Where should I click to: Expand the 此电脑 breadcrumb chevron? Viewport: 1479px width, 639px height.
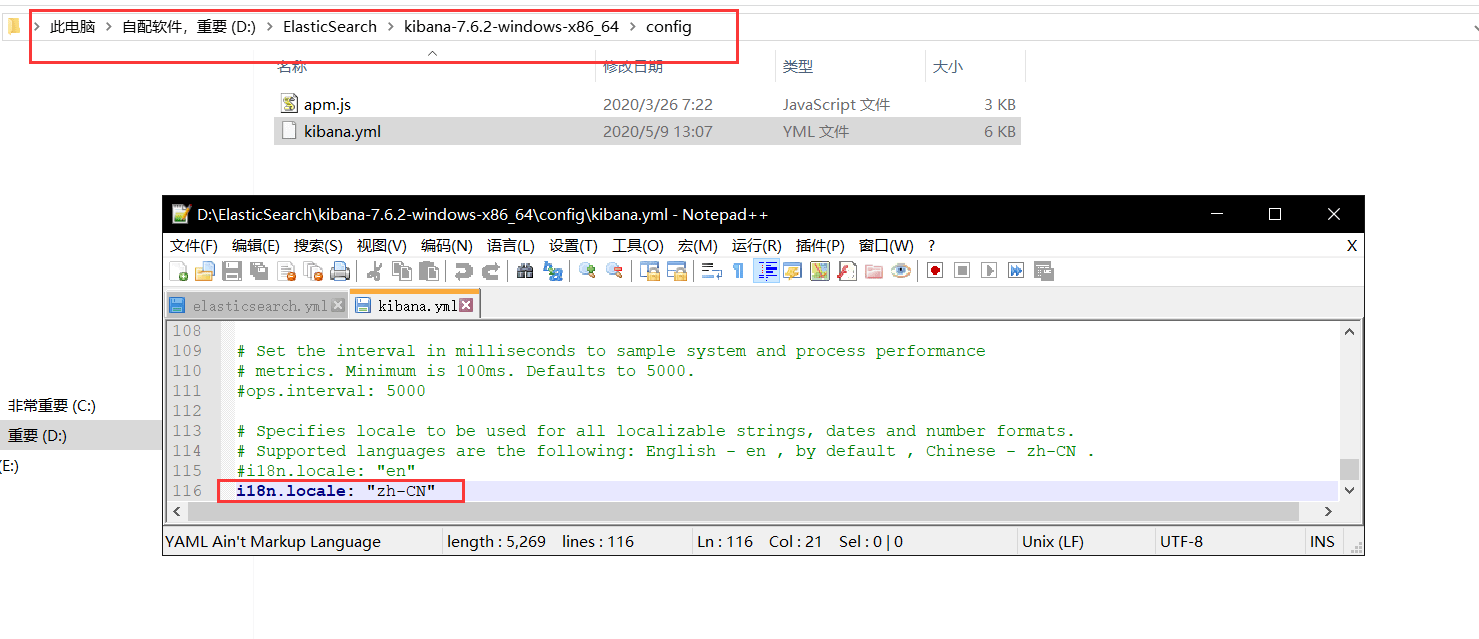click(x=108, y=27)
